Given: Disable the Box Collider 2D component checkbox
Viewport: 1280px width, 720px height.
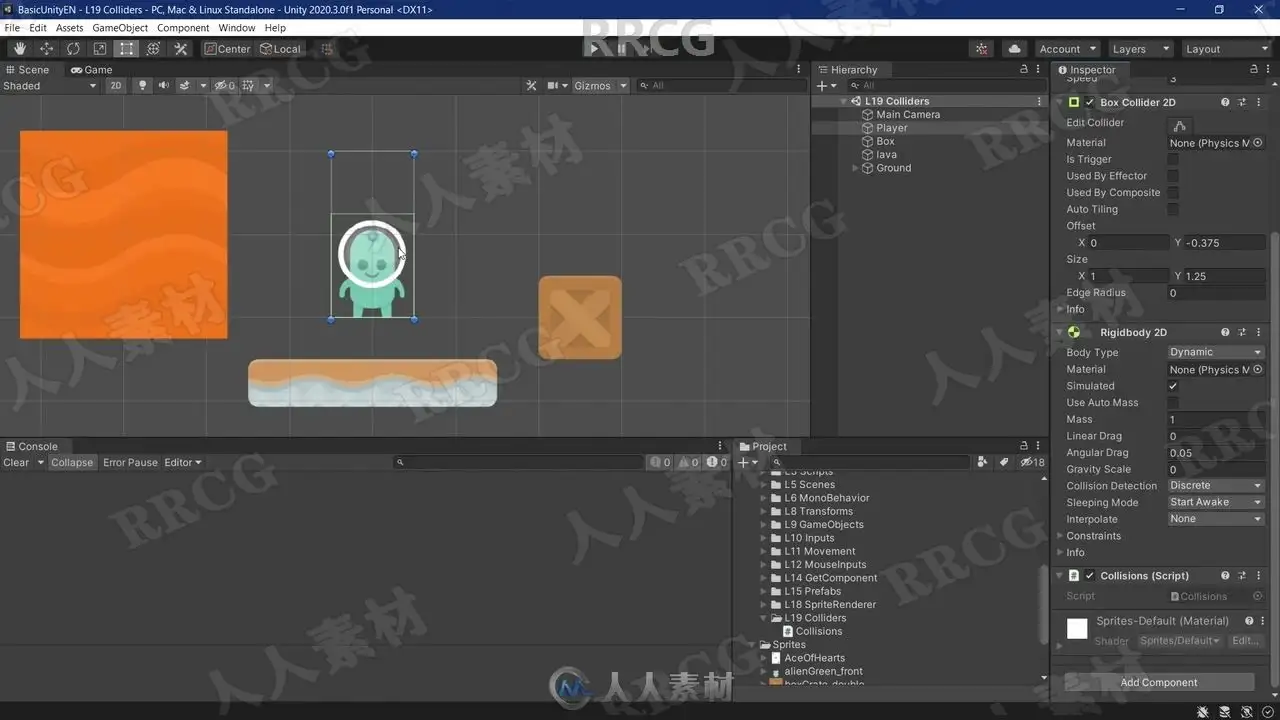Looking at the screenshot, I should click(x=1090, y=102).
